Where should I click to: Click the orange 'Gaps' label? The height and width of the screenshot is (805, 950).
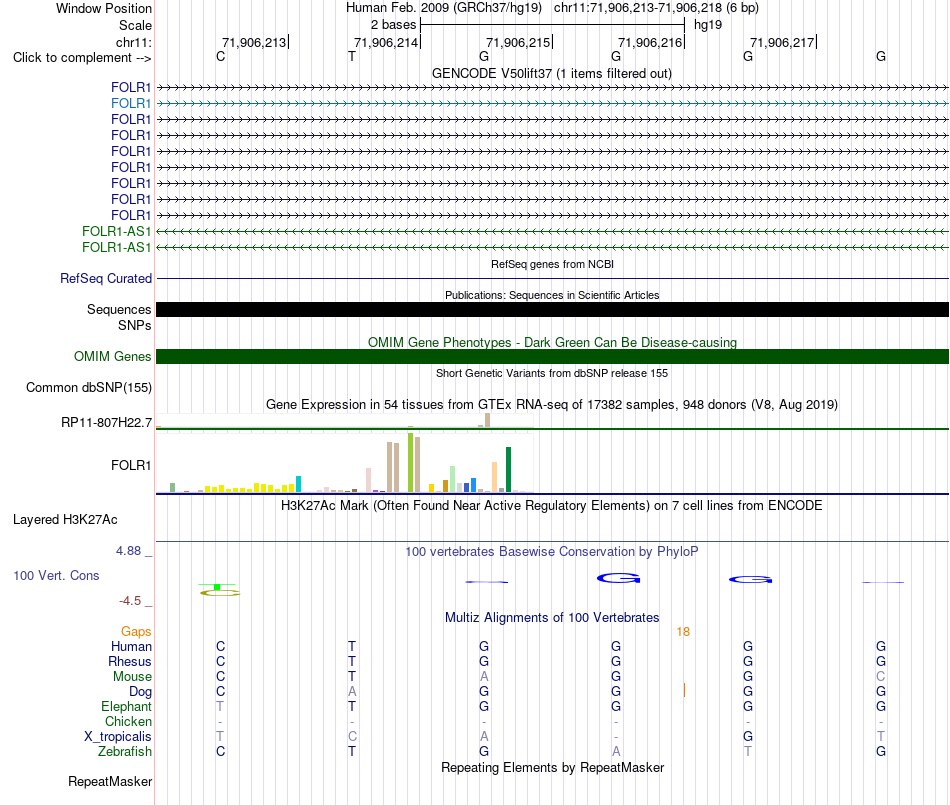[136, 632]
